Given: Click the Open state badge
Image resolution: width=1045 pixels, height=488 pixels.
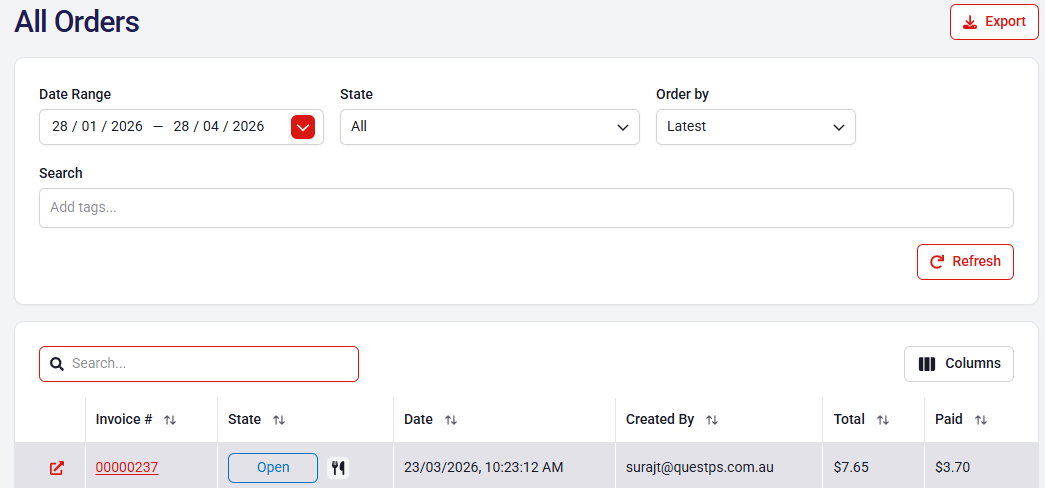Looking at the screenshot, I should pyautogui.click(x=273, y=467).
